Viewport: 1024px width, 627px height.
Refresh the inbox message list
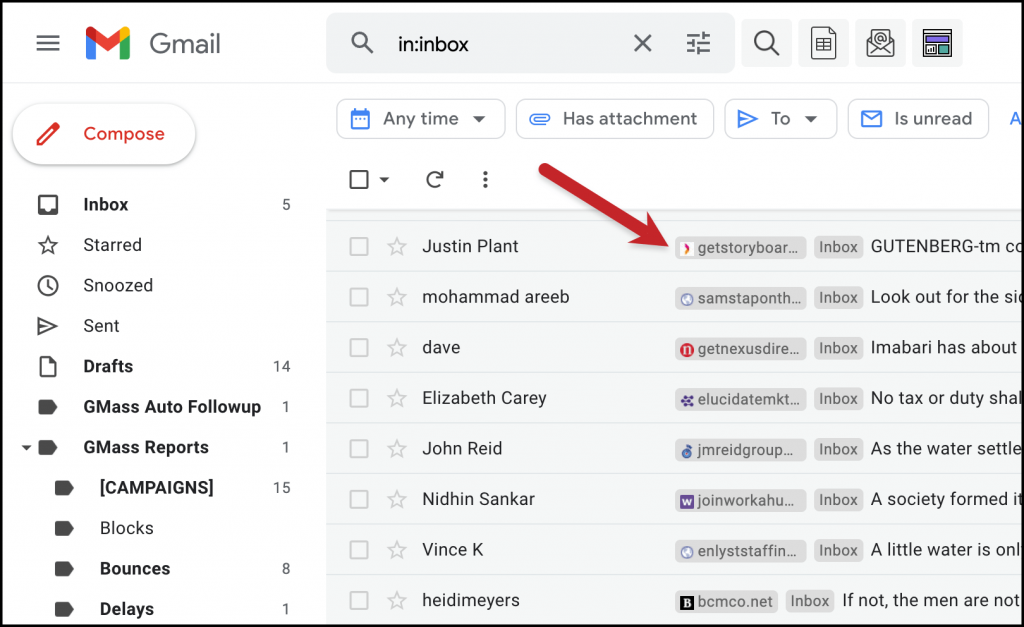coord(434,179)
